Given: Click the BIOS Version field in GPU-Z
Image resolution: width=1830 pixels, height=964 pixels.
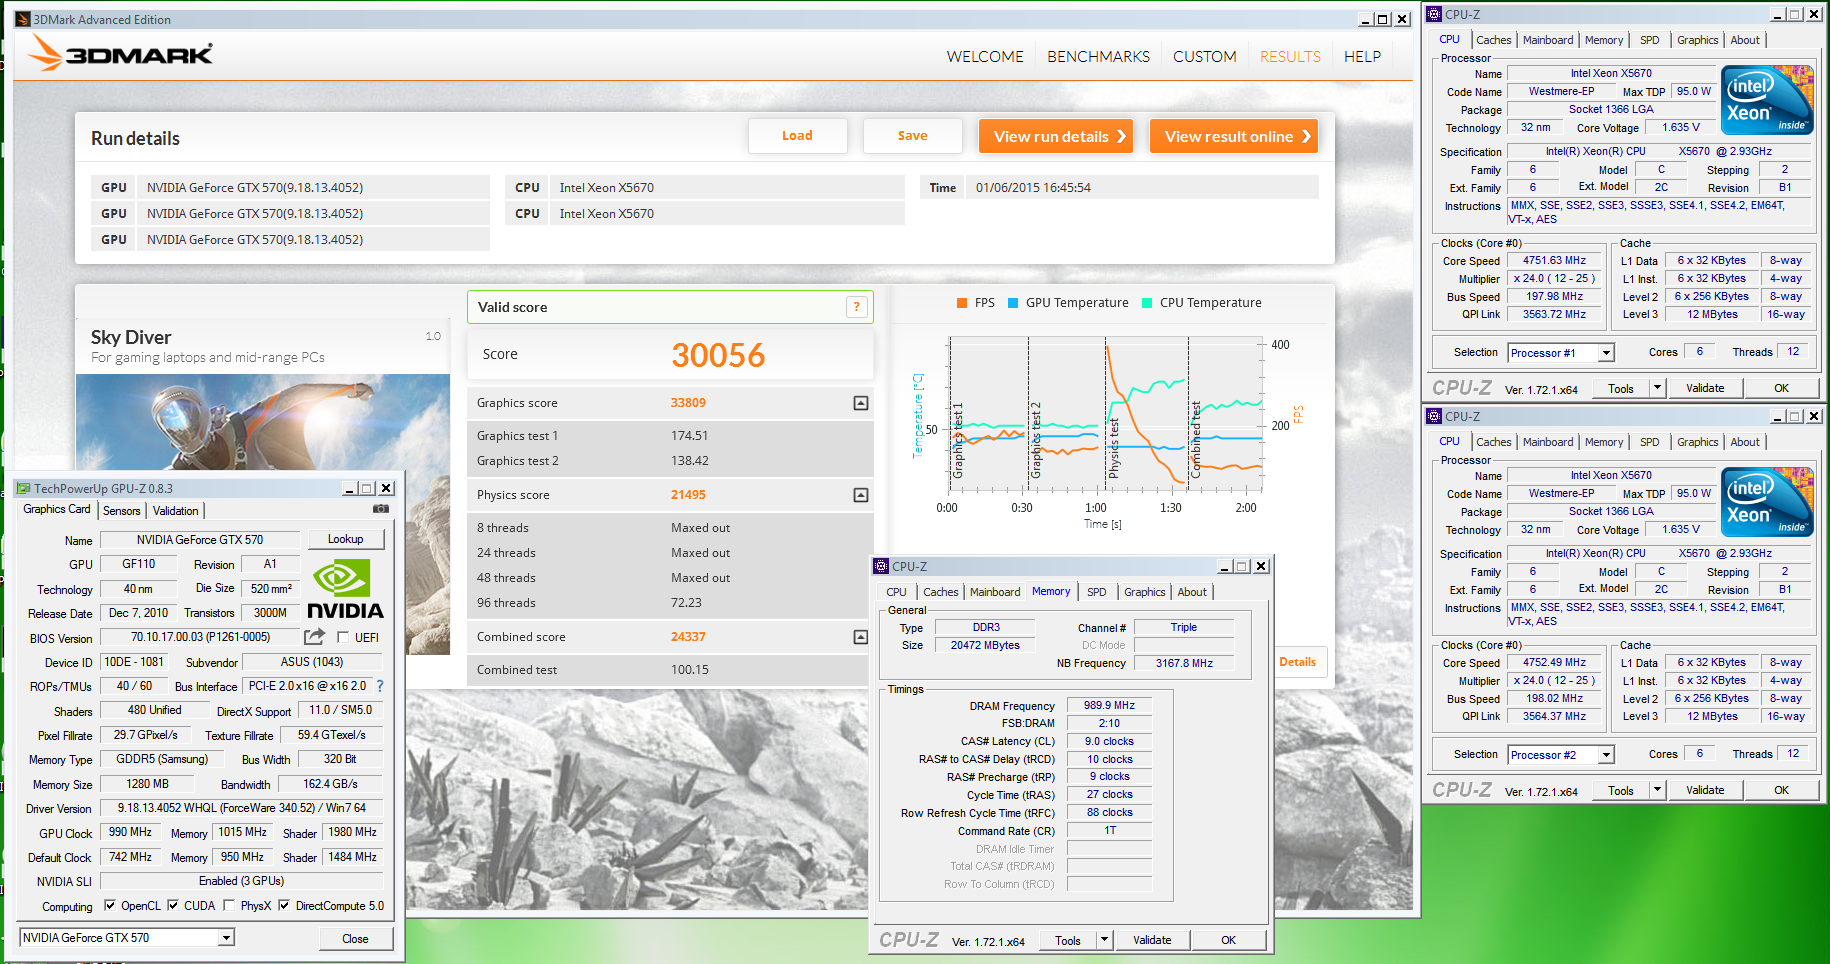Looking at the screenshot, I should [x=200, y=637].
